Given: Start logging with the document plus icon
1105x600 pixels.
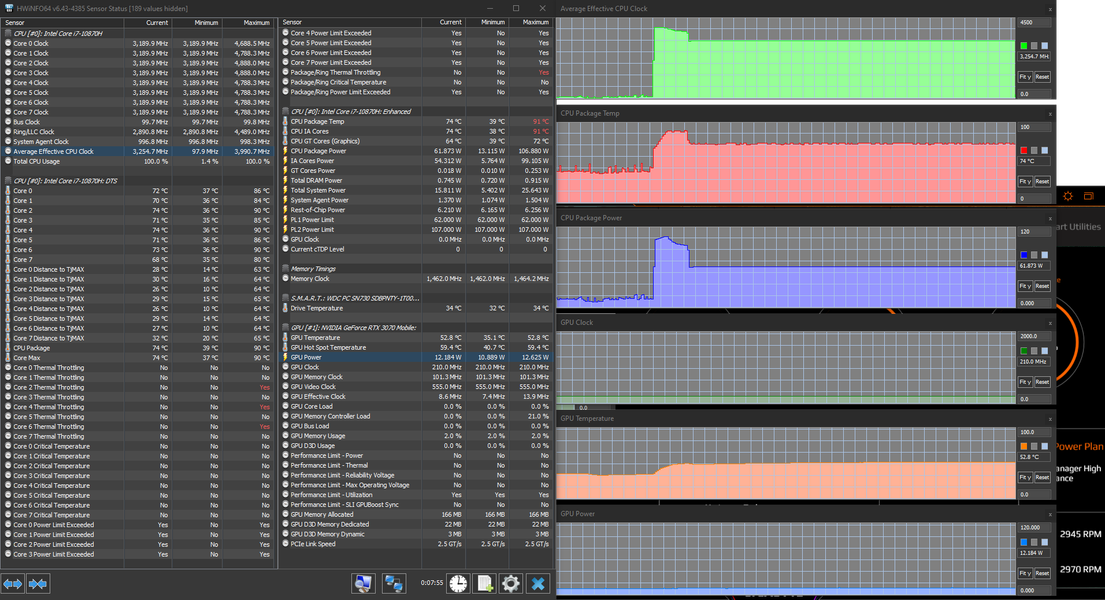Looking at the screenshot, I should (484, 583).
